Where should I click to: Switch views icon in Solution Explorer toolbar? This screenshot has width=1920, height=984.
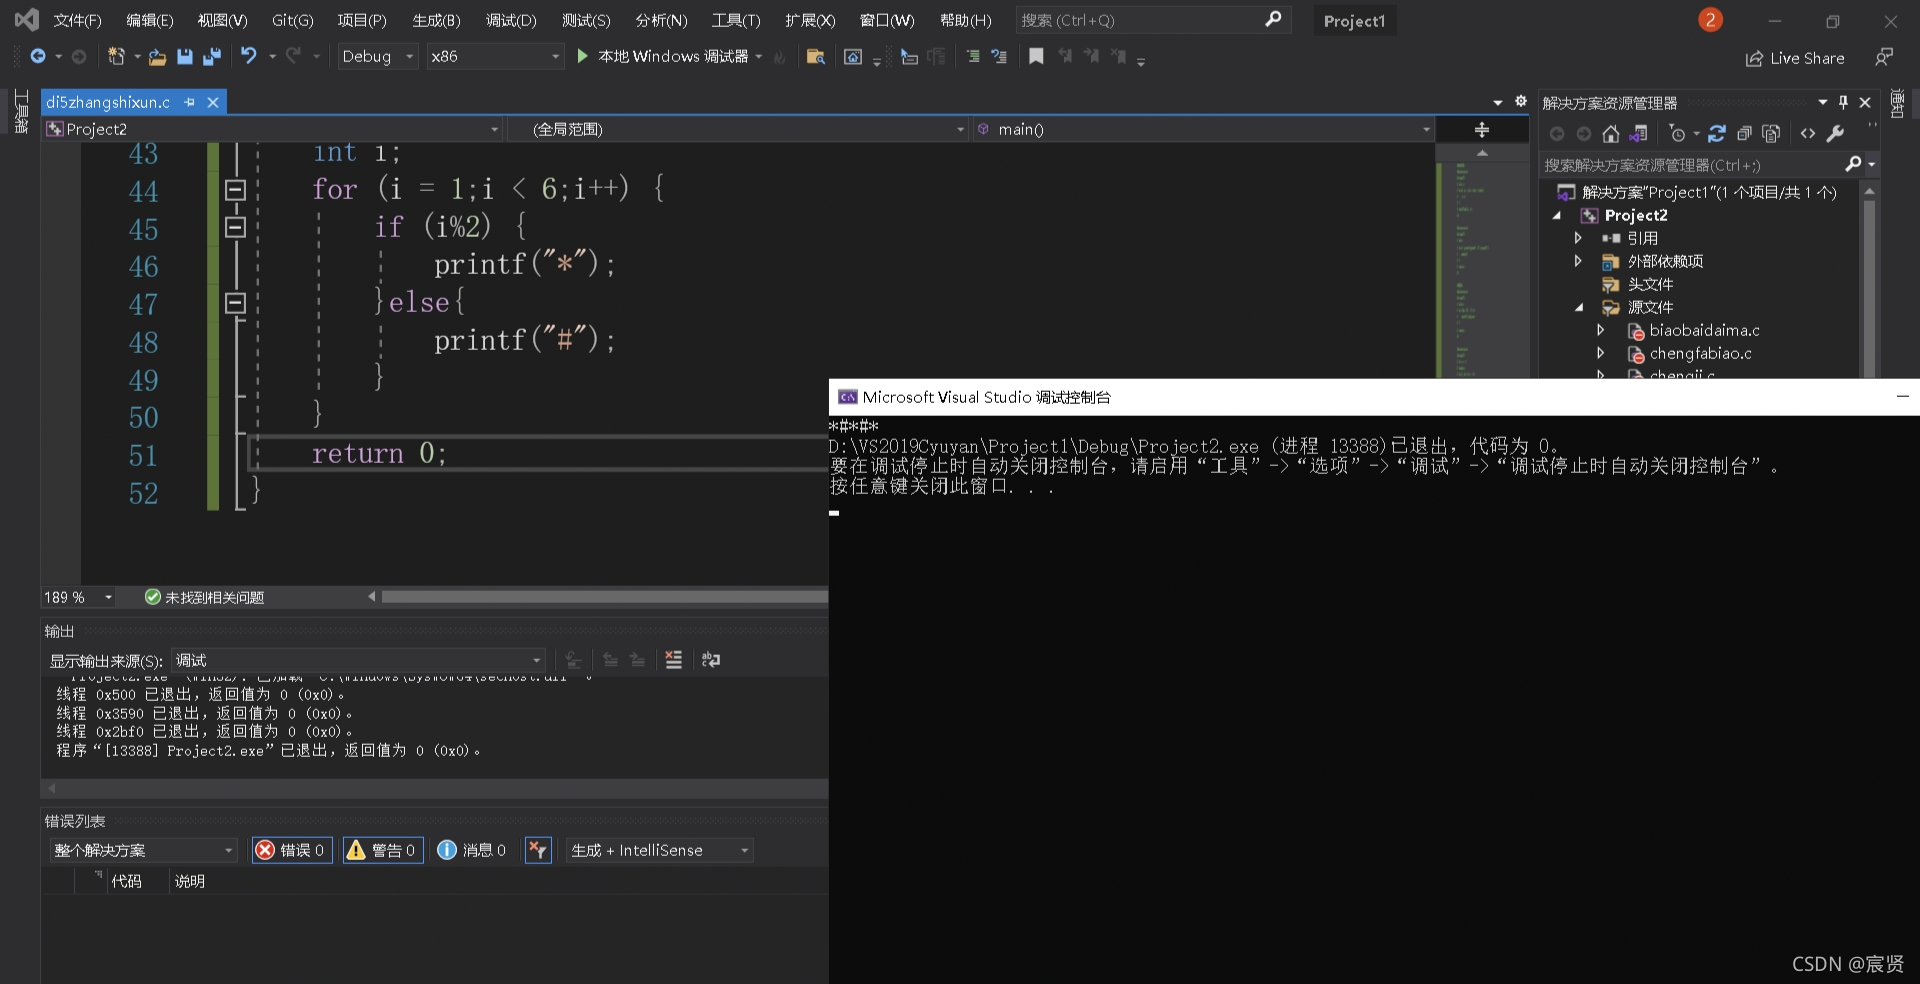tap(1638, 134)
